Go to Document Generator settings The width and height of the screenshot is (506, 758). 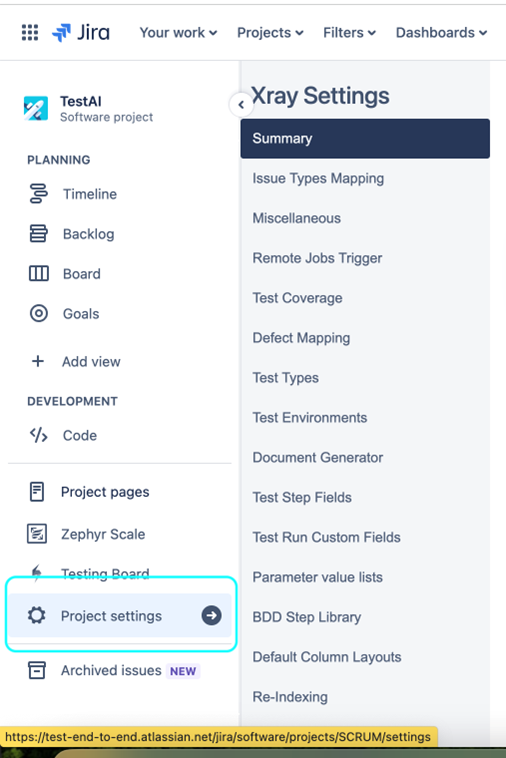tap(318, 457)
